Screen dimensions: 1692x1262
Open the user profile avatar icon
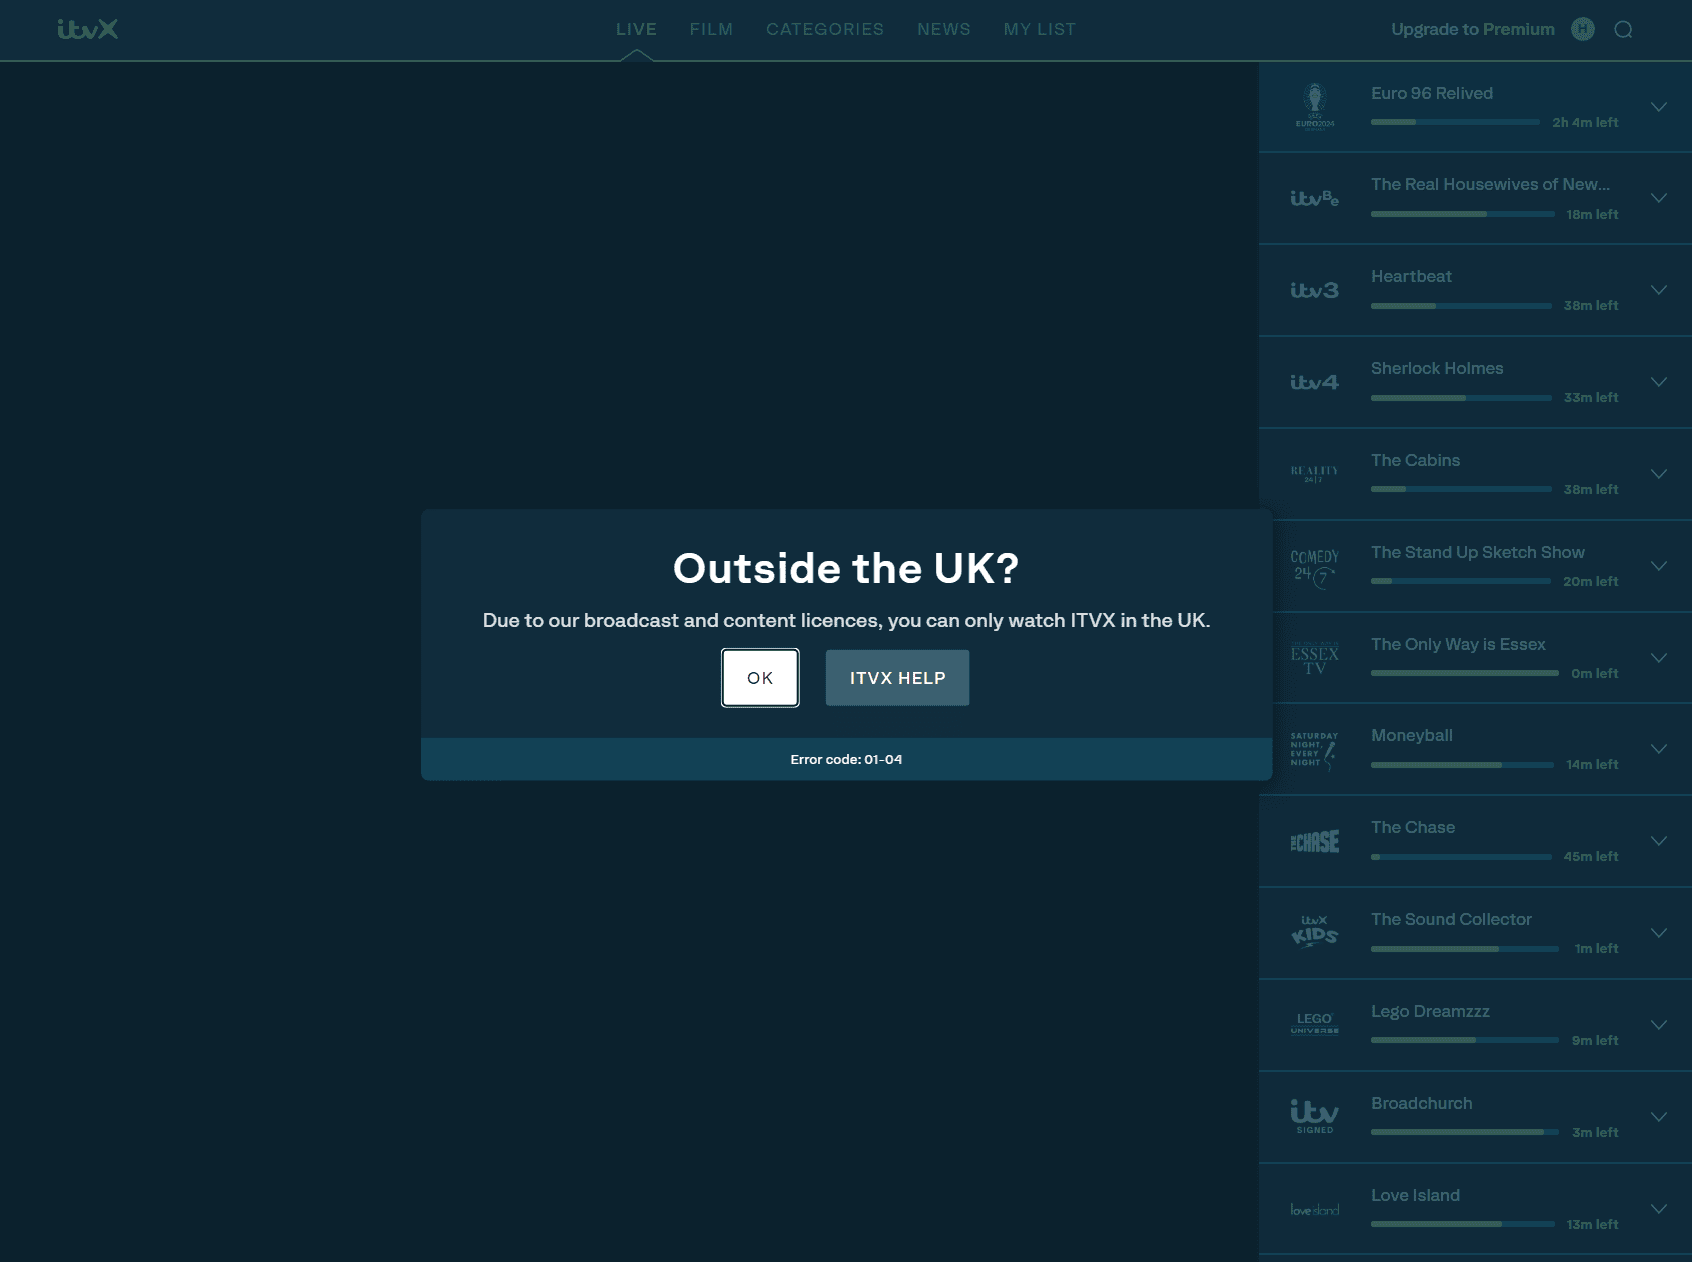click(x=1583, y=30)
